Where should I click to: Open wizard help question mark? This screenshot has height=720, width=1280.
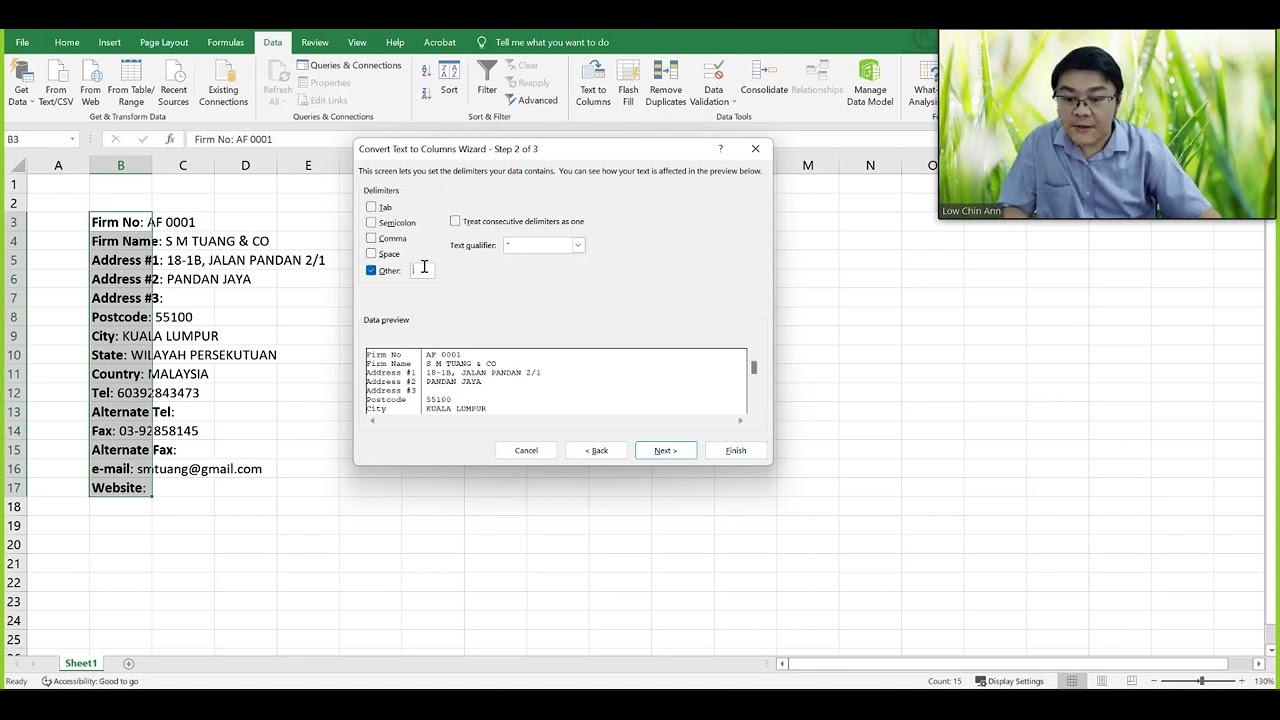coord(720,149)
